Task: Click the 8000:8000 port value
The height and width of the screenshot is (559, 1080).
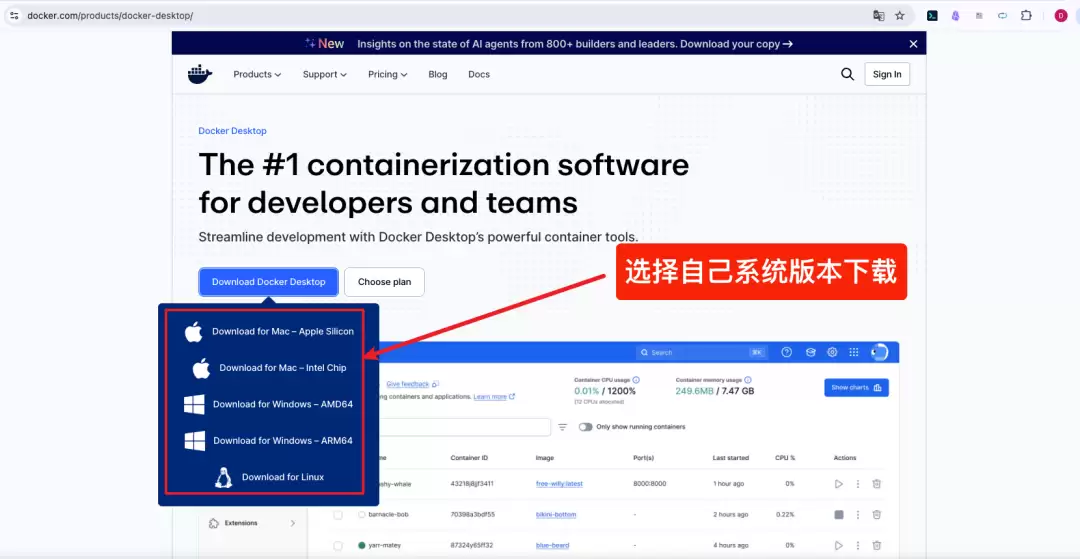Action: (650, 484)
